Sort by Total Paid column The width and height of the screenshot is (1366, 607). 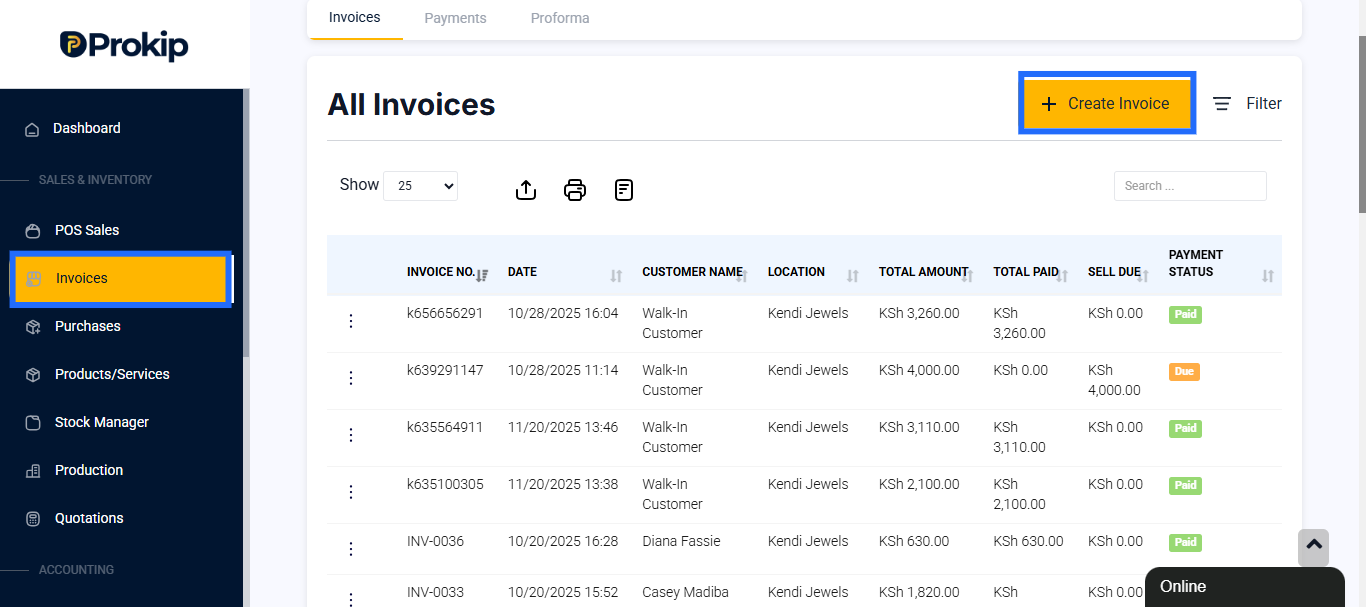(1031, 272)
